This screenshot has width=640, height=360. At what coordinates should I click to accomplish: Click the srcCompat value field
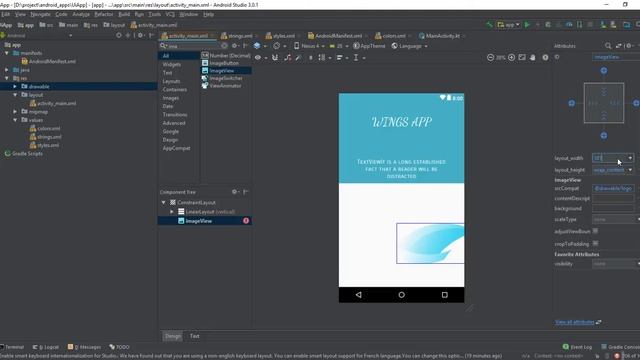point(613,188)
